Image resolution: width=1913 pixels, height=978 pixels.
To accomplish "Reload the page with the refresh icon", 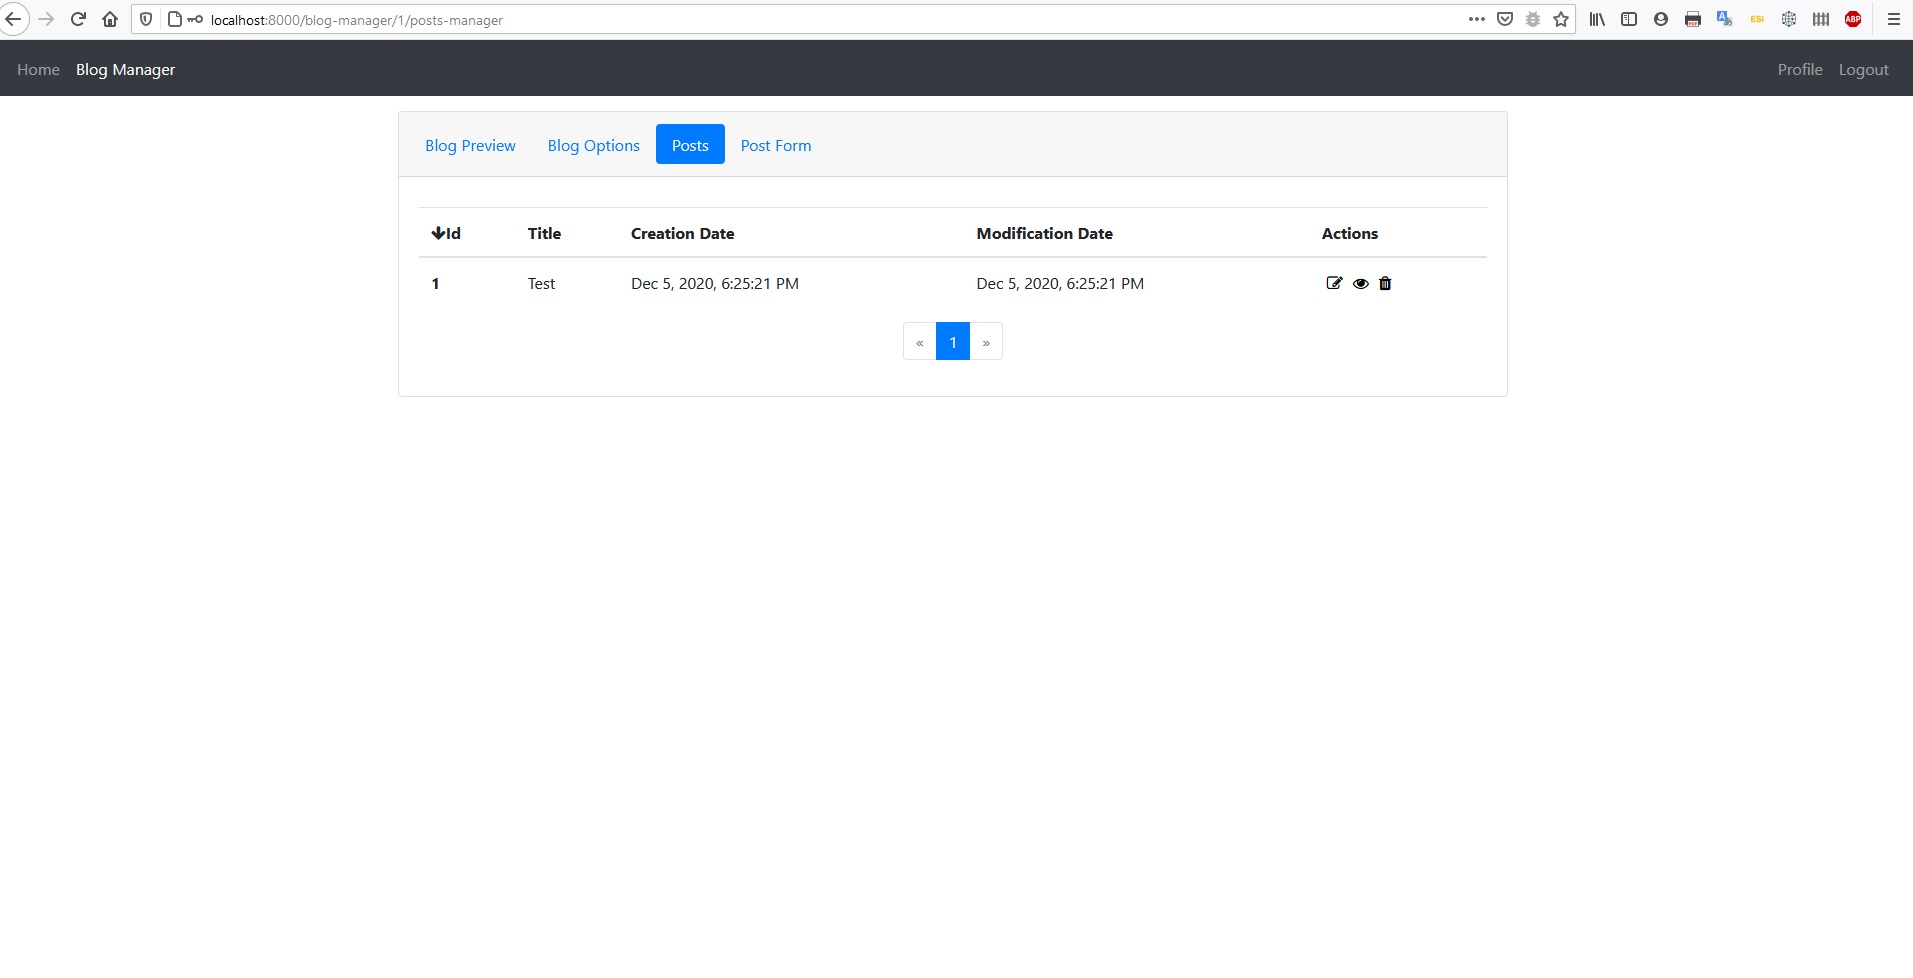I will coord(78,19).
